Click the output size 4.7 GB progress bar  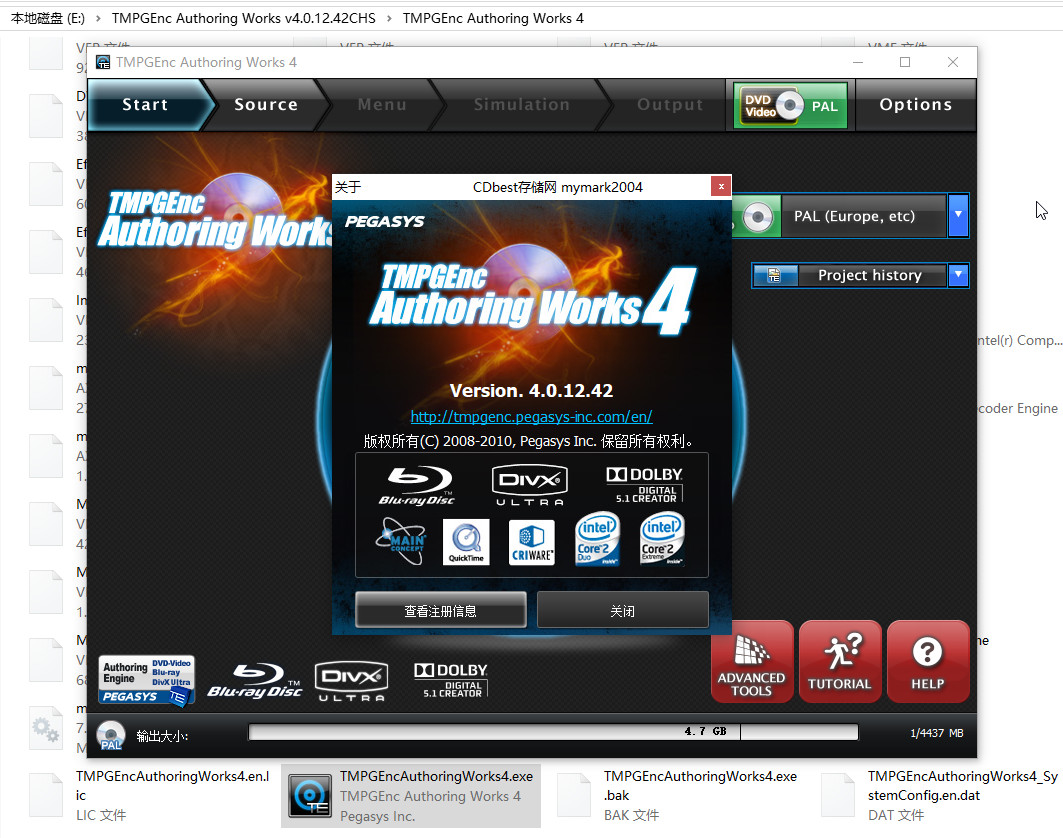[x=553, y=732]
